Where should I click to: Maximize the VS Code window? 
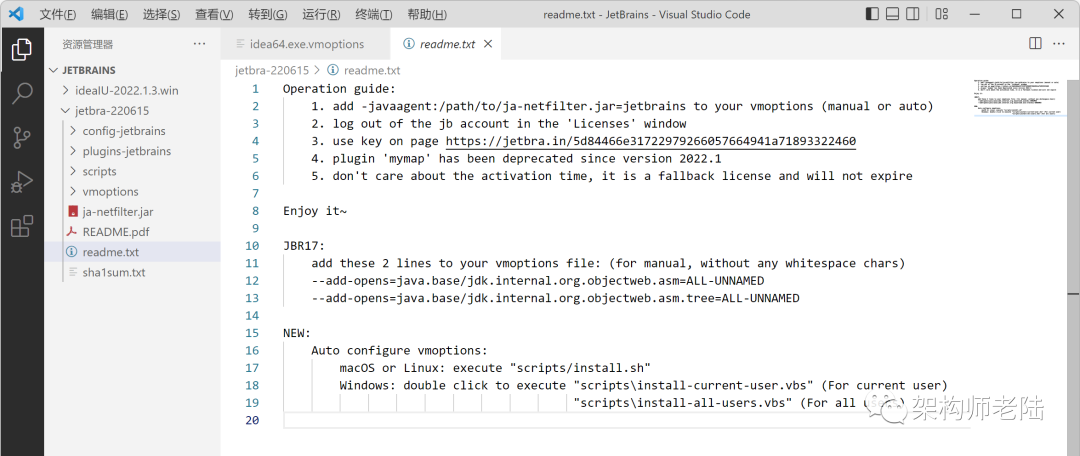(1017, 14)
